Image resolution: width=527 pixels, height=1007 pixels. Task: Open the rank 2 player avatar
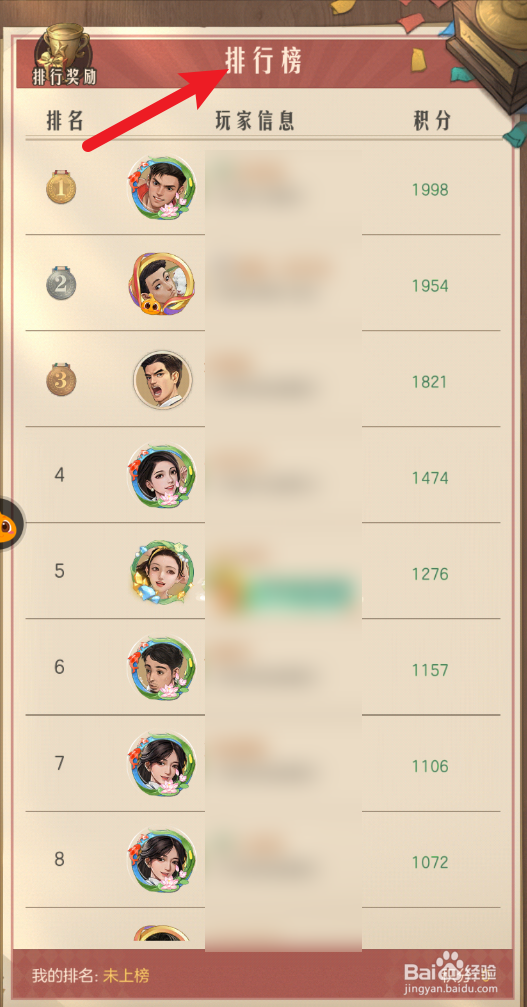[x=162, y=283]
